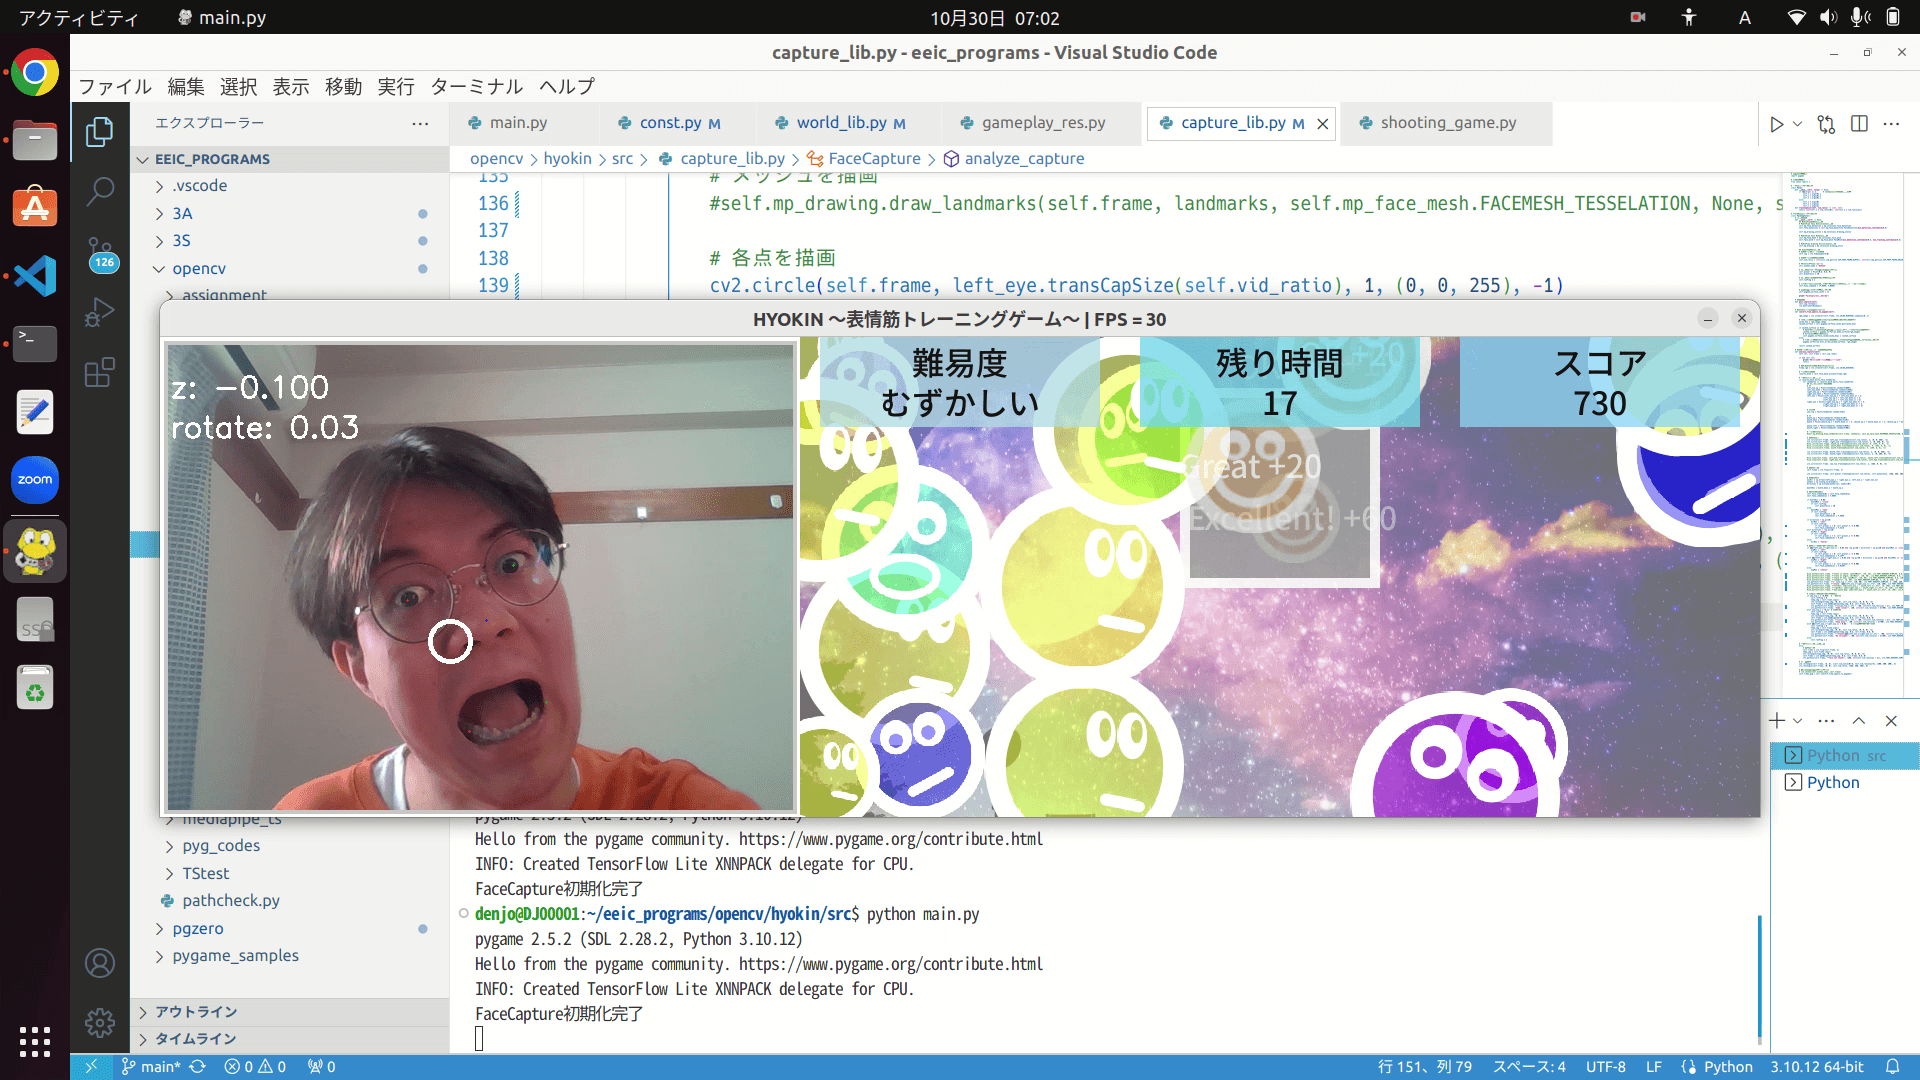Open notifications bell in status bar
1920x1080 pixels.
click(x=1892, y=1066)
